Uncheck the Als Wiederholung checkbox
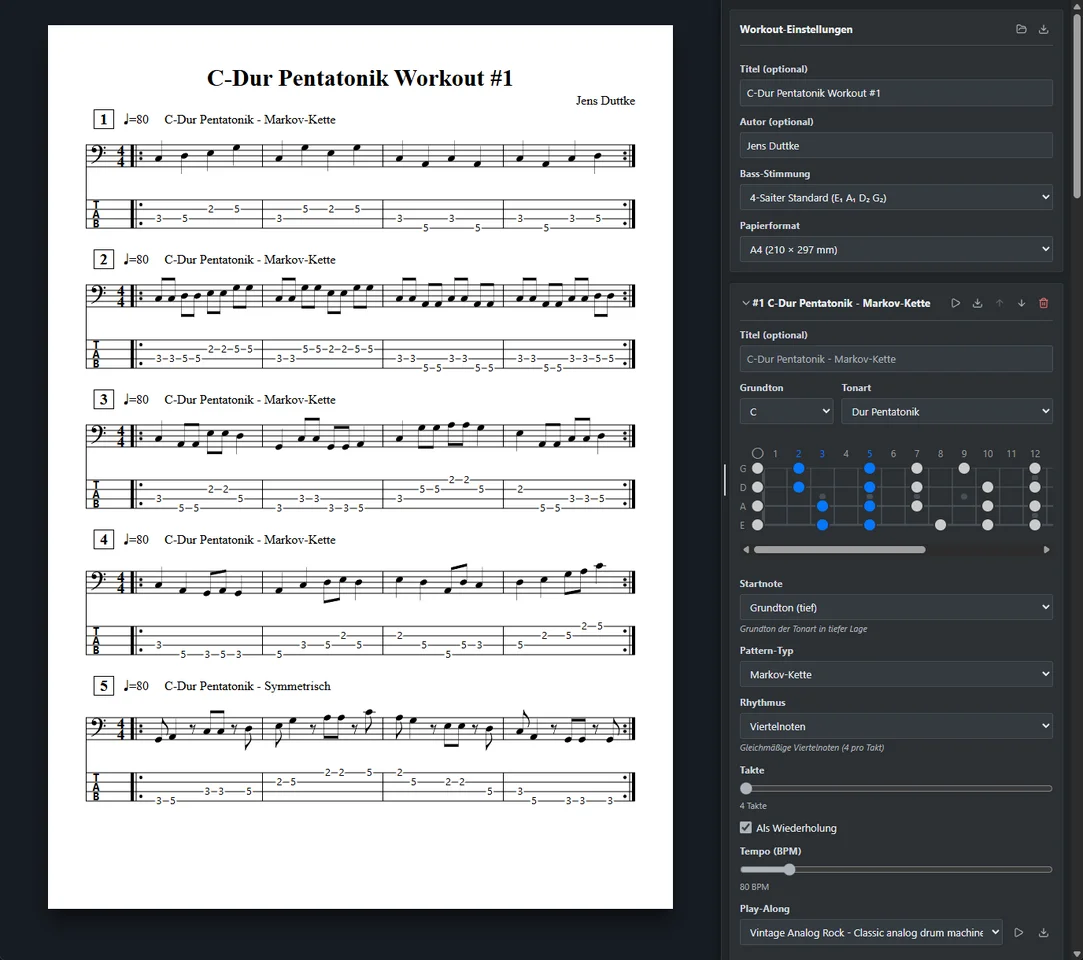Image resolution: width=1083 pixels, height=960 pixels. [x=746, y=828]
